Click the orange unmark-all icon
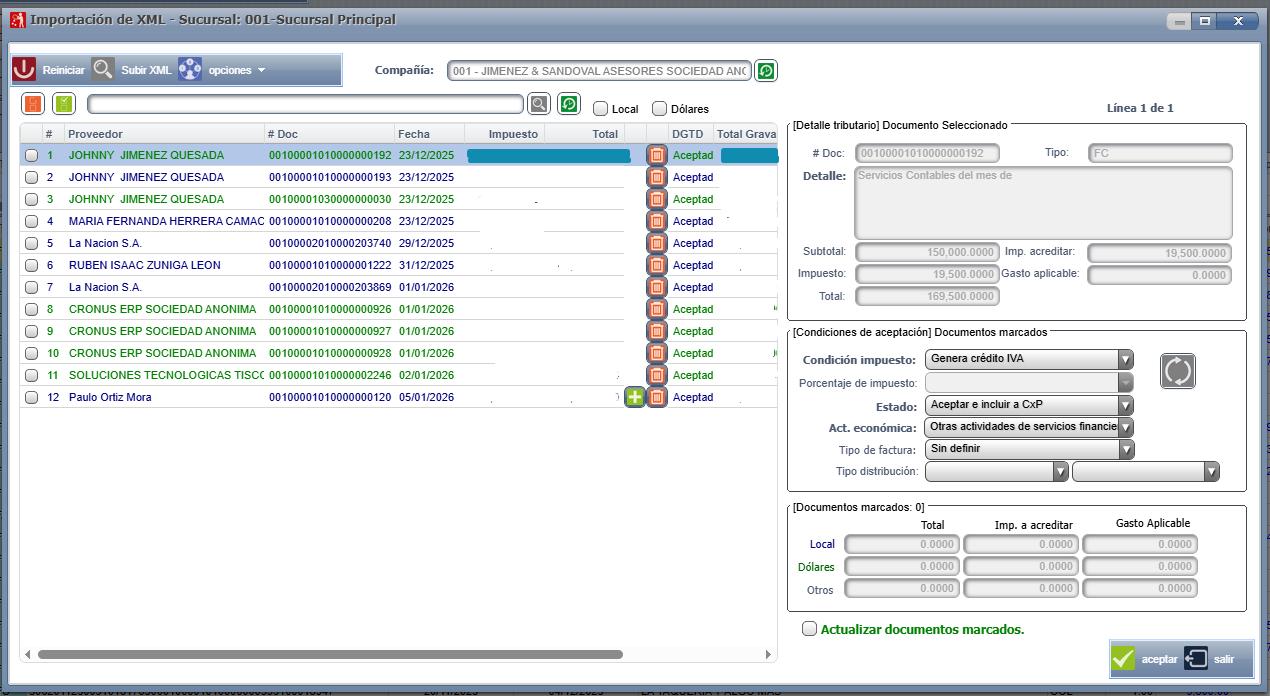Image resolution: width=1270 pixels, height=696 pixels. click(x=34, y=104)
